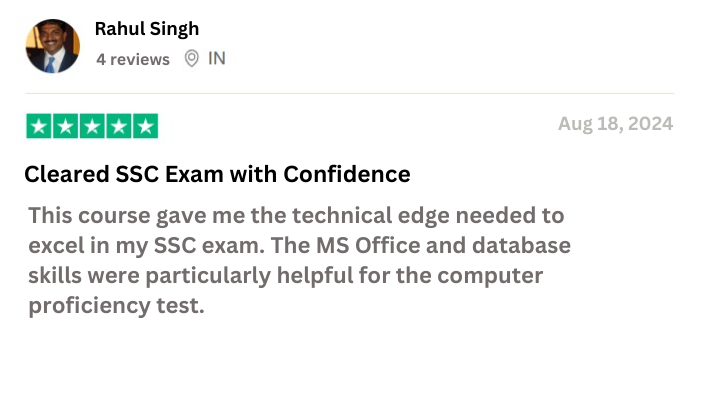Click the reviewer name Rahul Singh
The height and width of the screenshot is (396, 703).
click(147, 29)
